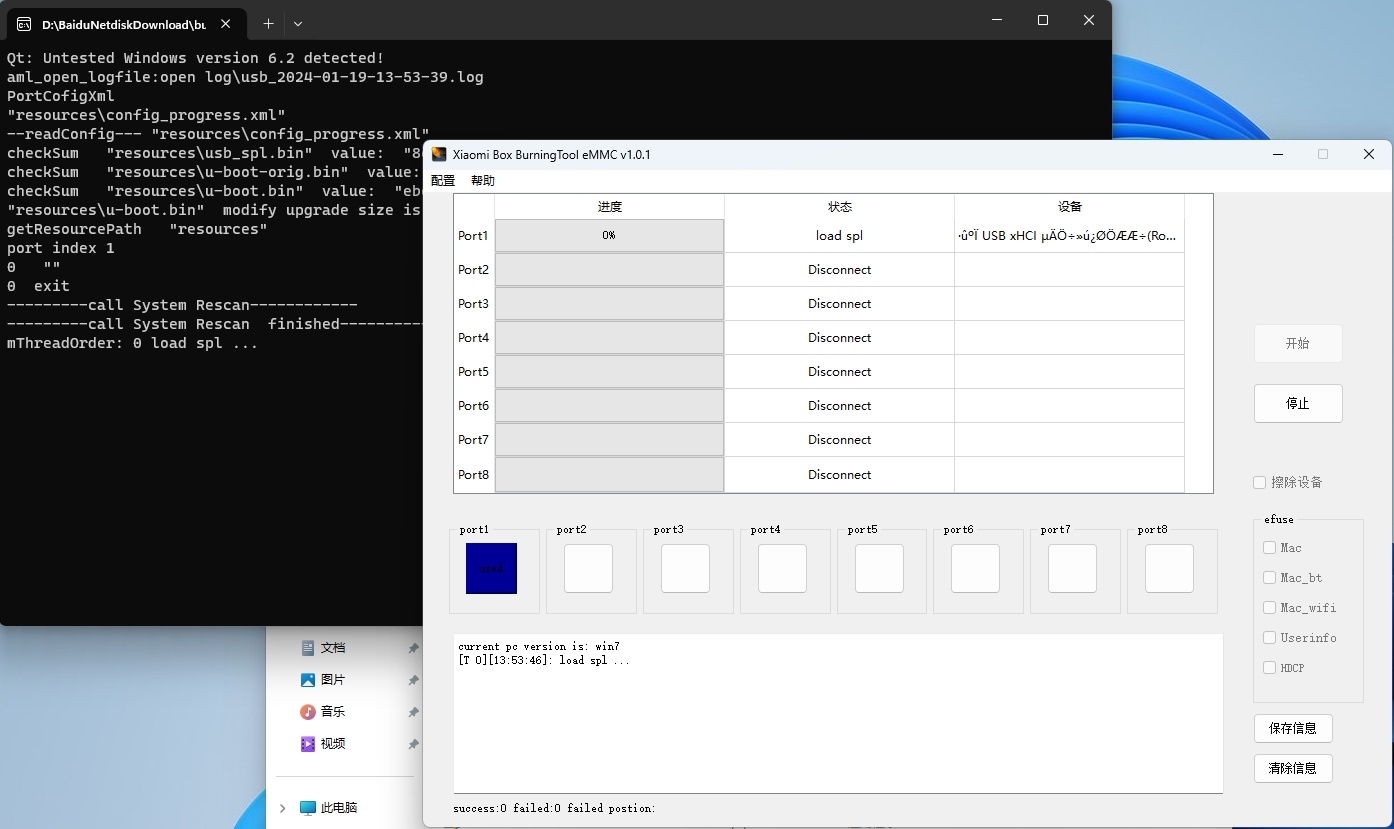Screen dimensions: 1394x829
Task: Click the port4 status box
Action: tap(782, 568)
